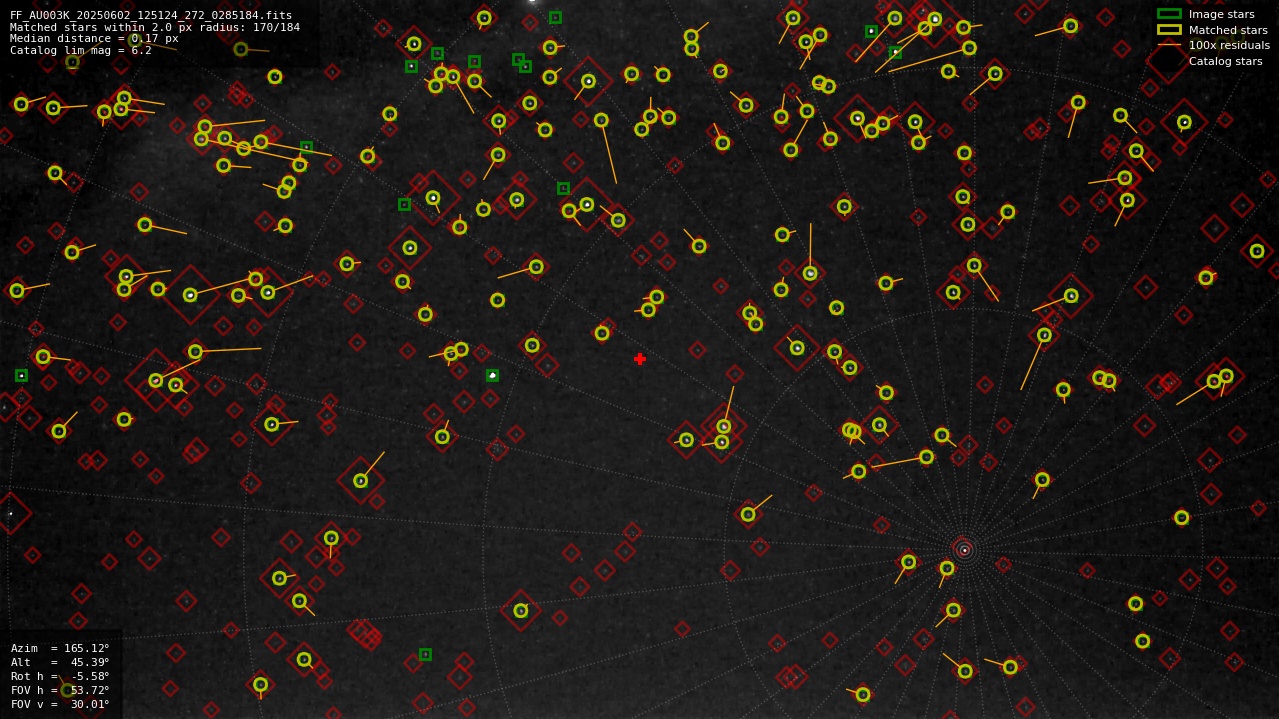
Task: Click the 'Image stars' legend label
Action: pyautogui.click(x=1221, y=14)
